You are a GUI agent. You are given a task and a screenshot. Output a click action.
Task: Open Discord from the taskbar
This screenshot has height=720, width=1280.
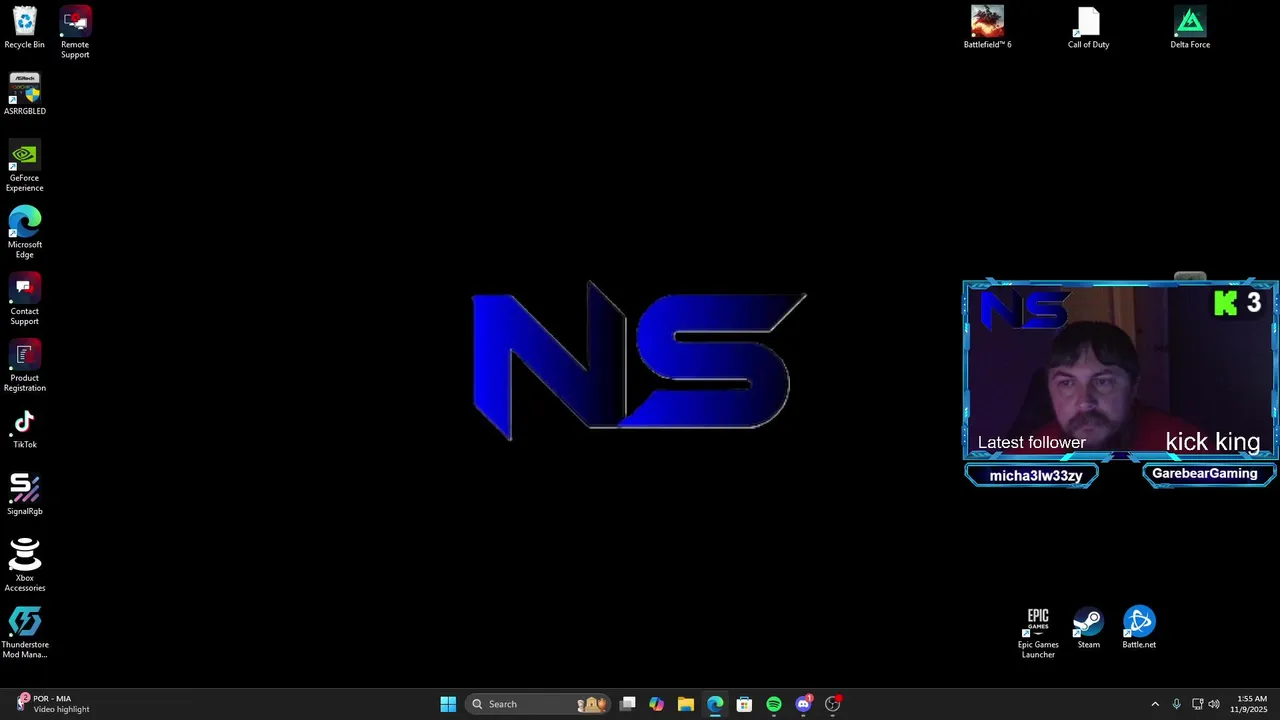pyautogui.click(x=803, y=704)
